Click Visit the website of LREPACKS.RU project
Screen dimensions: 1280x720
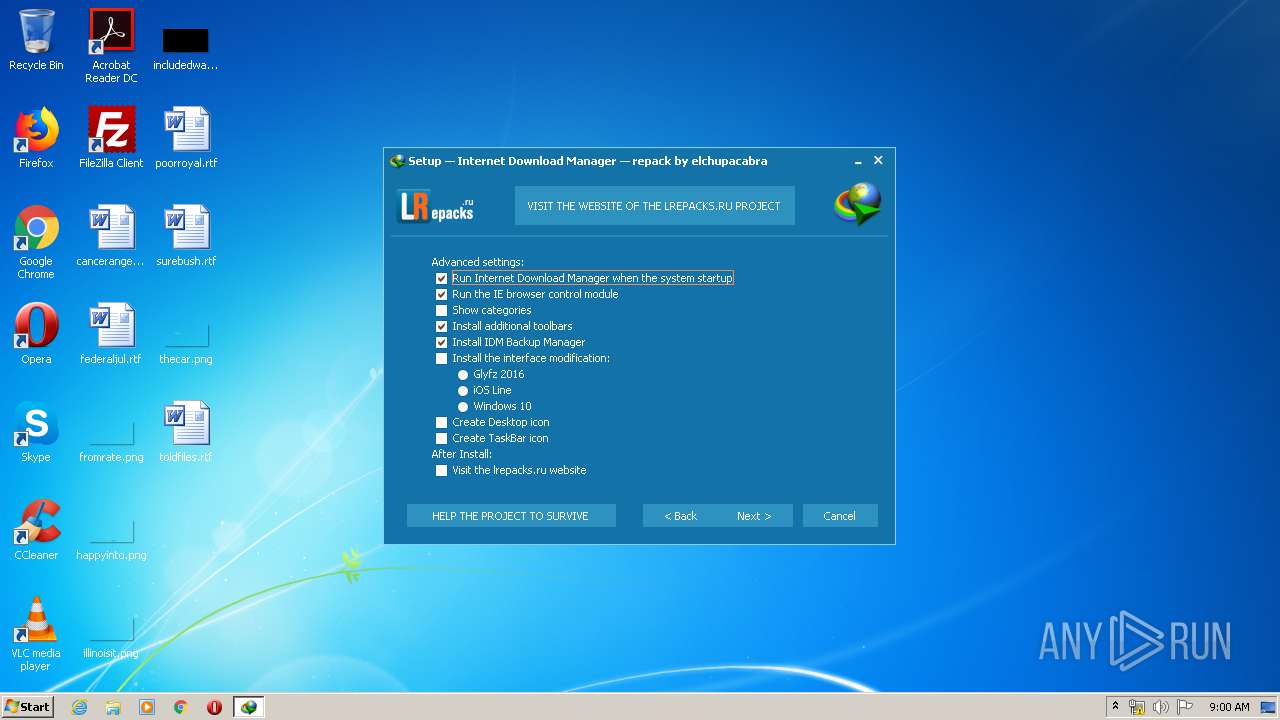654,206
